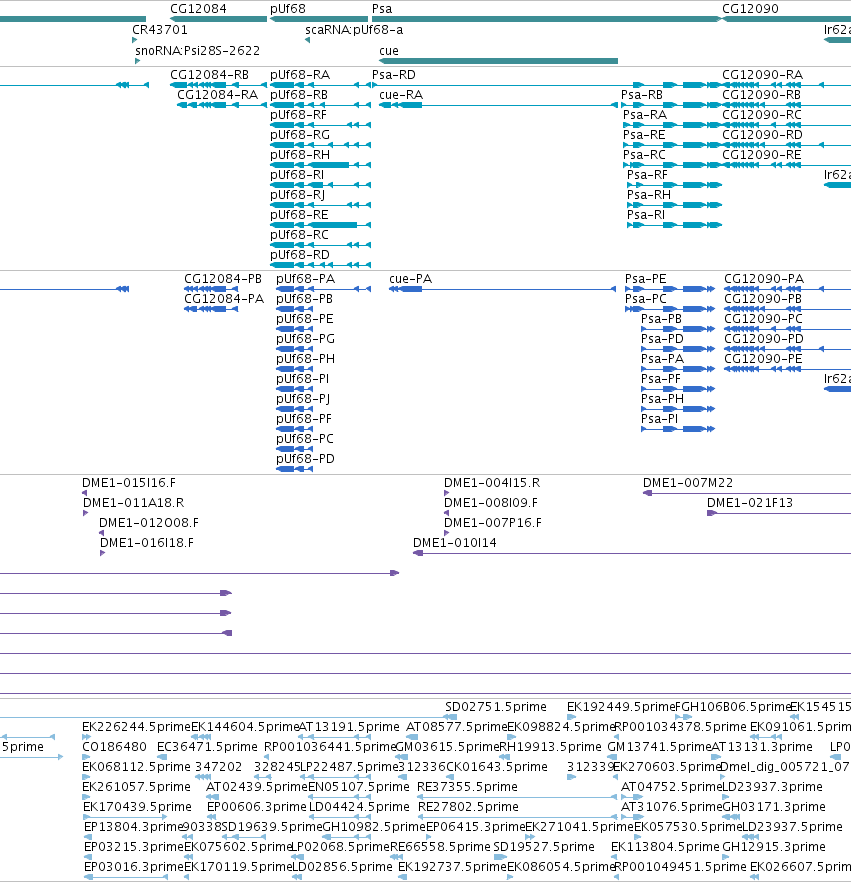851x882 pixels.
Task: Click transcript Psa-RI label
Action: pos(646,215)
